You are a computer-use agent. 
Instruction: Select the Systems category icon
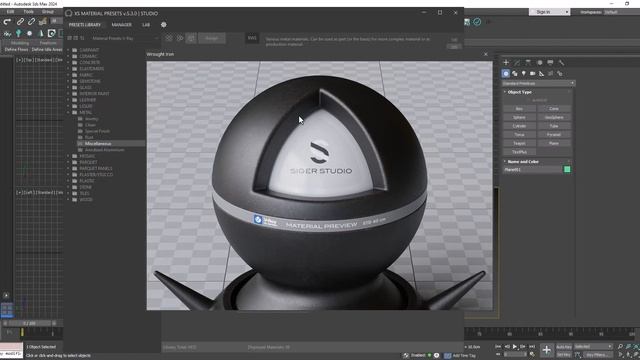coord(560,73)
